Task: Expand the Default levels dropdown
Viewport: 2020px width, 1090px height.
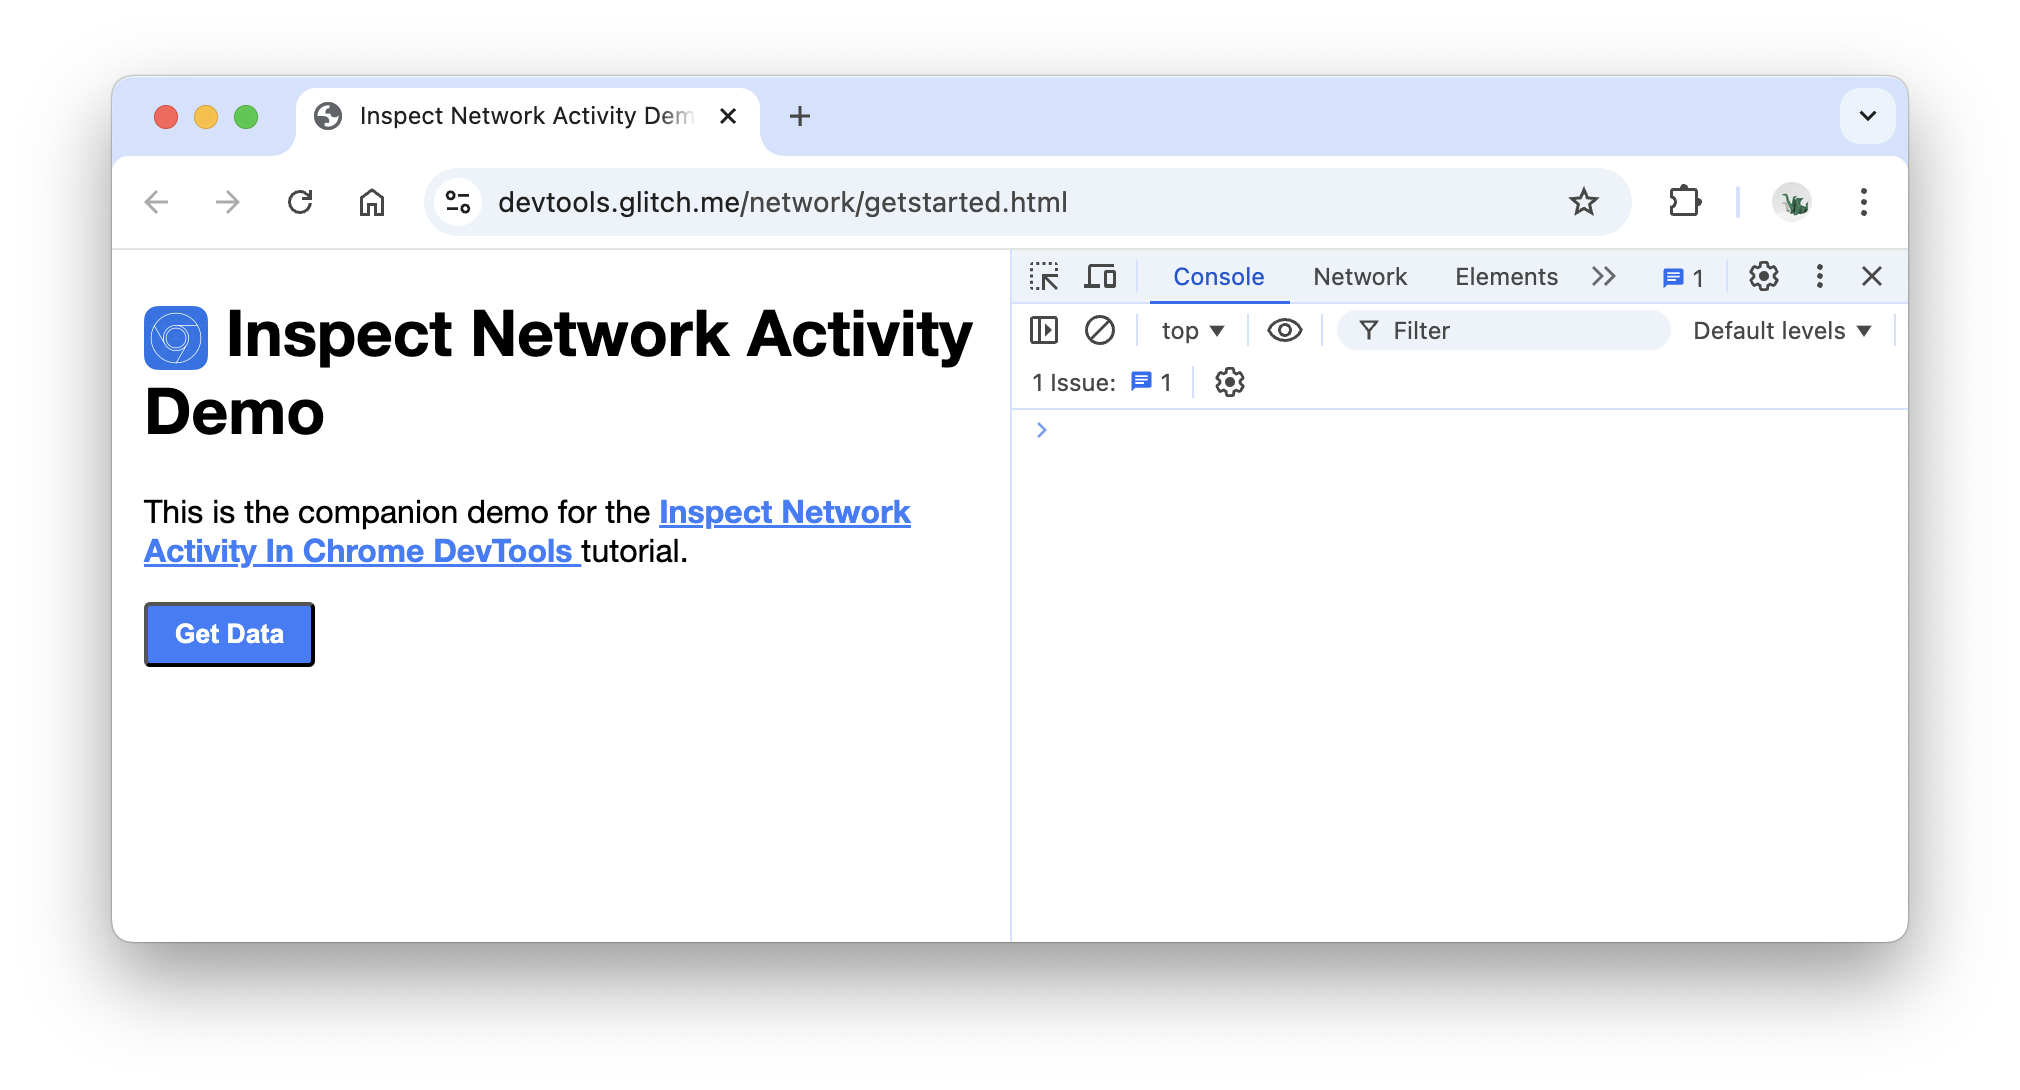Action: (1780, 330)
